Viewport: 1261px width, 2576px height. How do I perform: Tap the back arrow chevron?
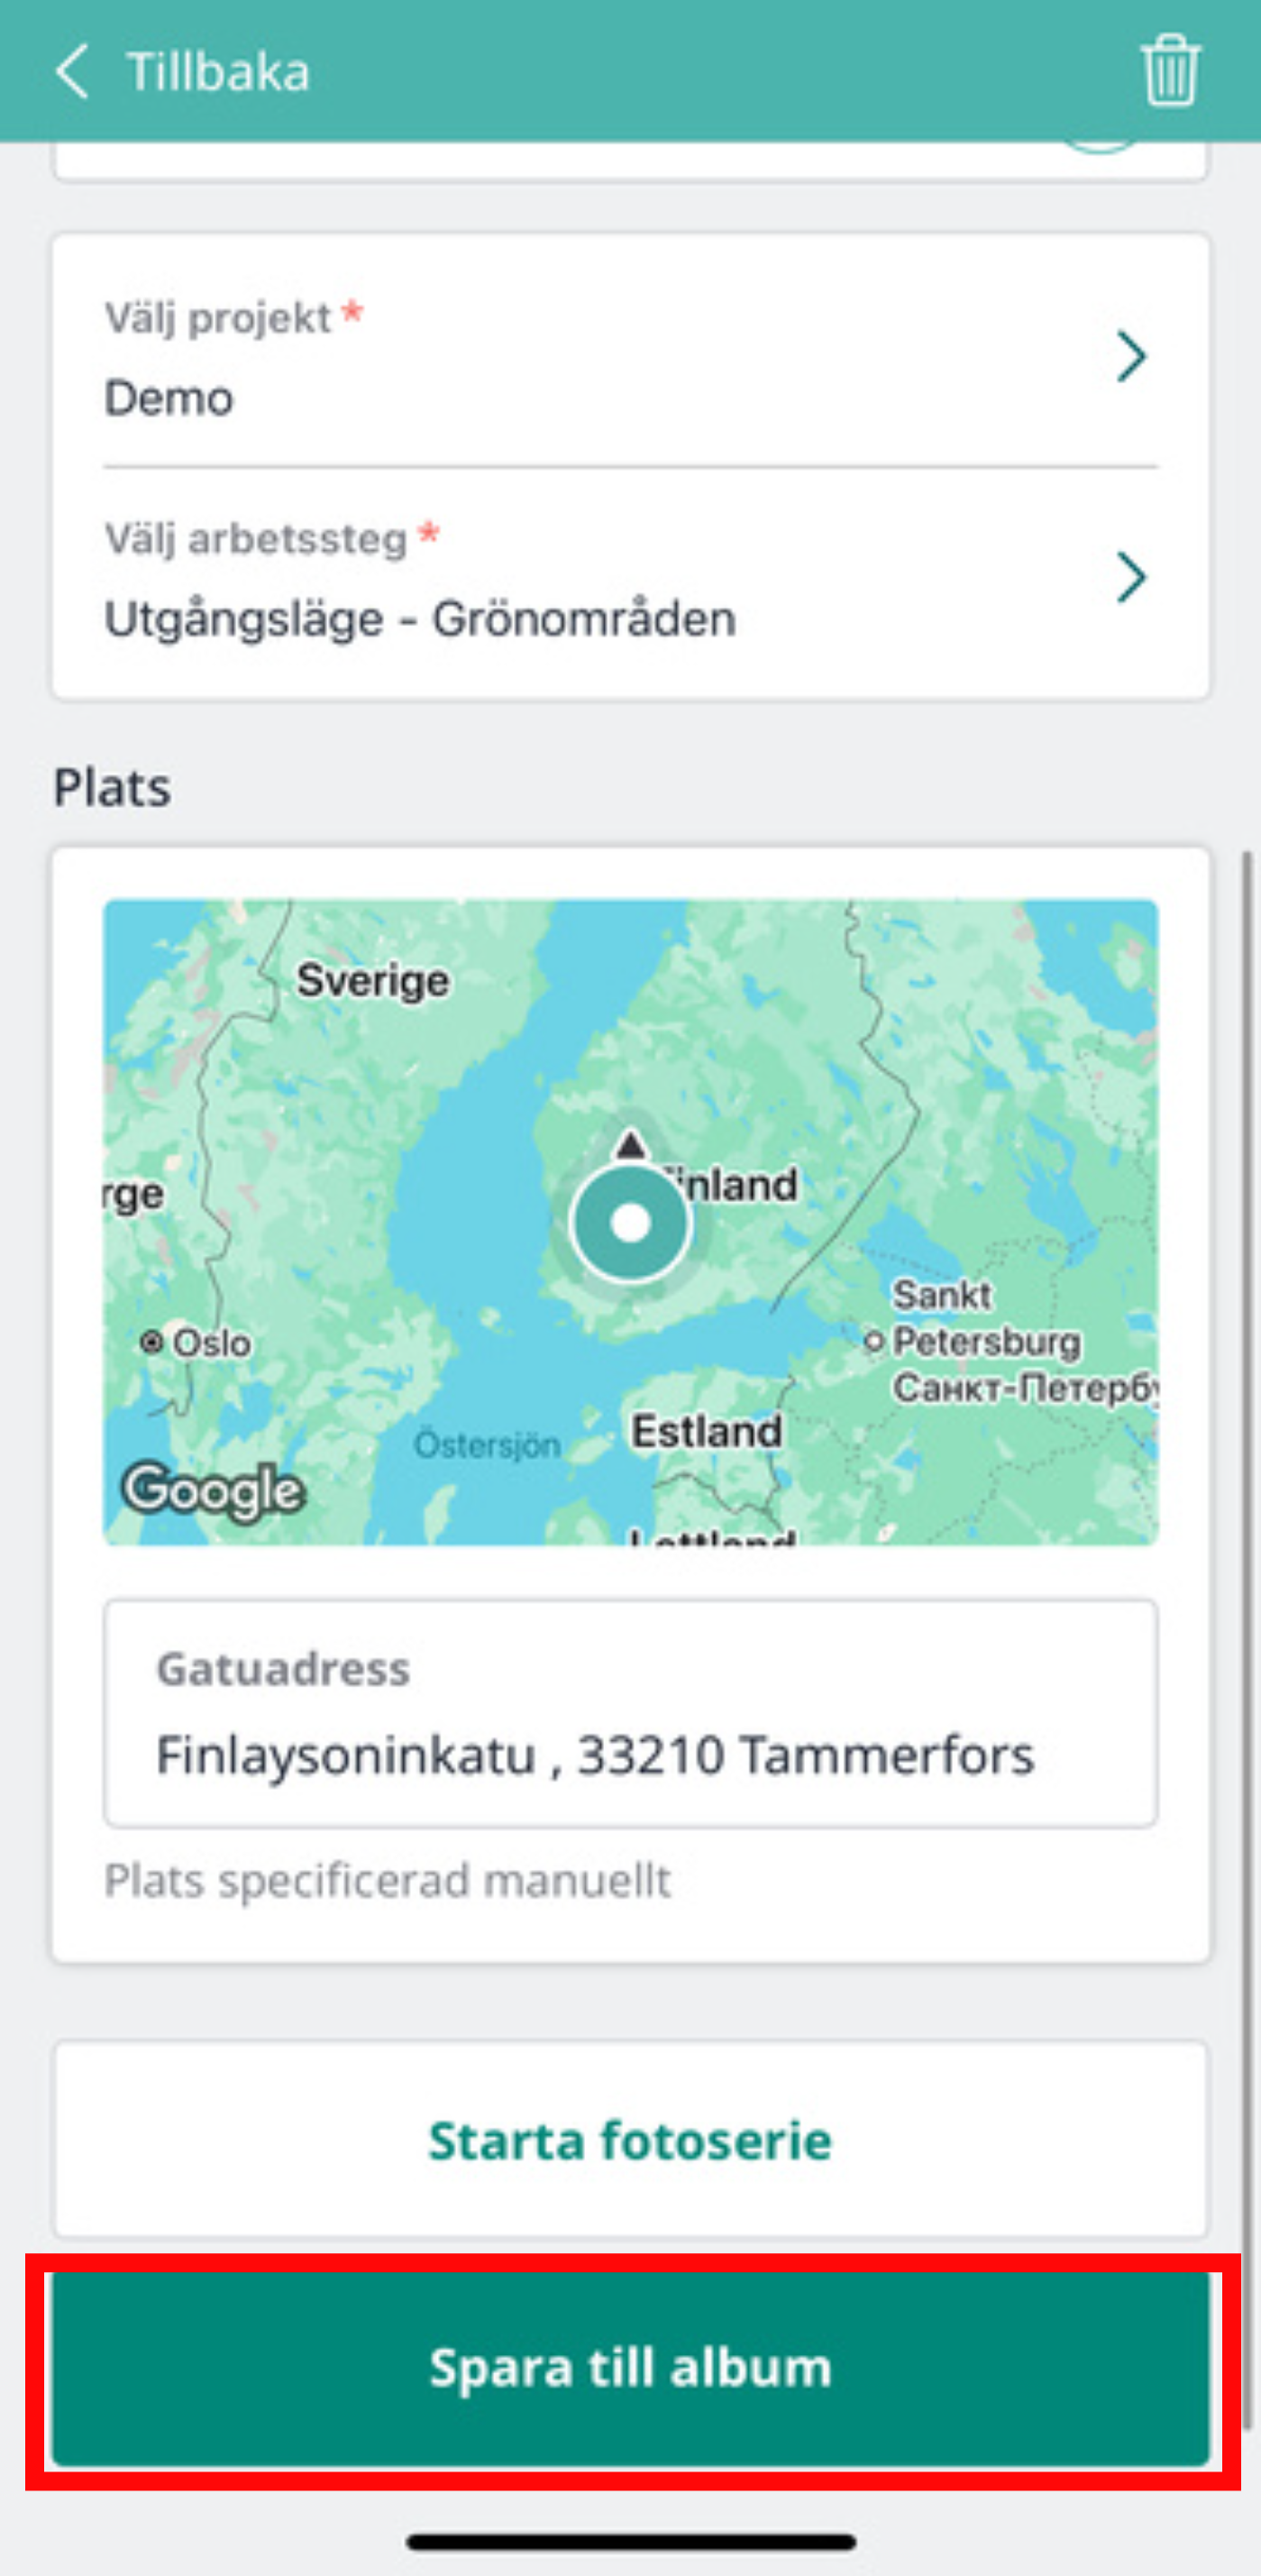(x=72, y=71)
